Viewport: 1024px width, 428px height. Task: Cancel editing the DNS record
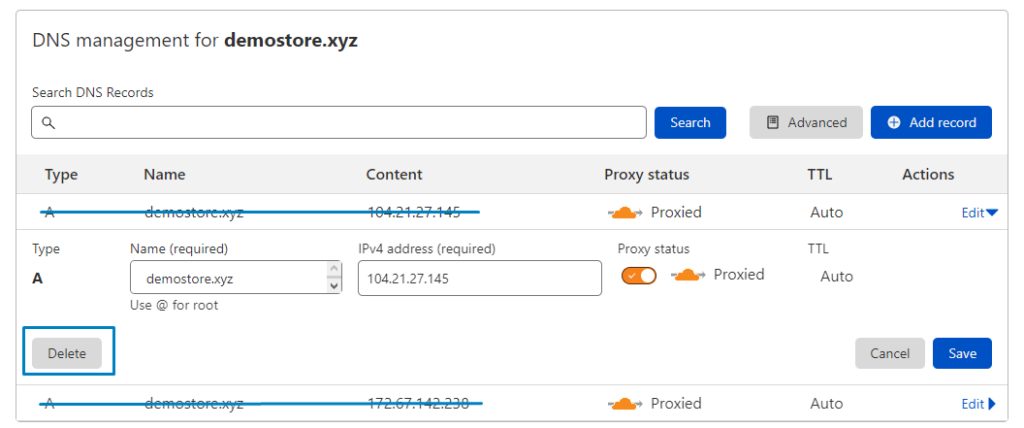889,354
